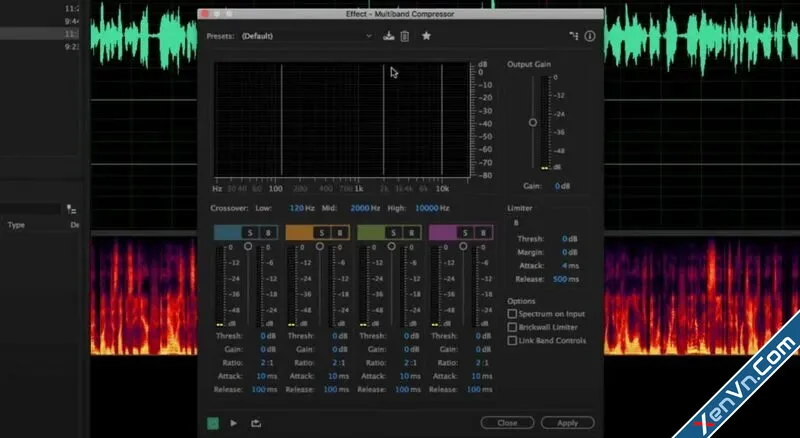The width and height of the screenshot is (800, 438).
Task: Solo the blue low band
Action: (x=250, y=233)
